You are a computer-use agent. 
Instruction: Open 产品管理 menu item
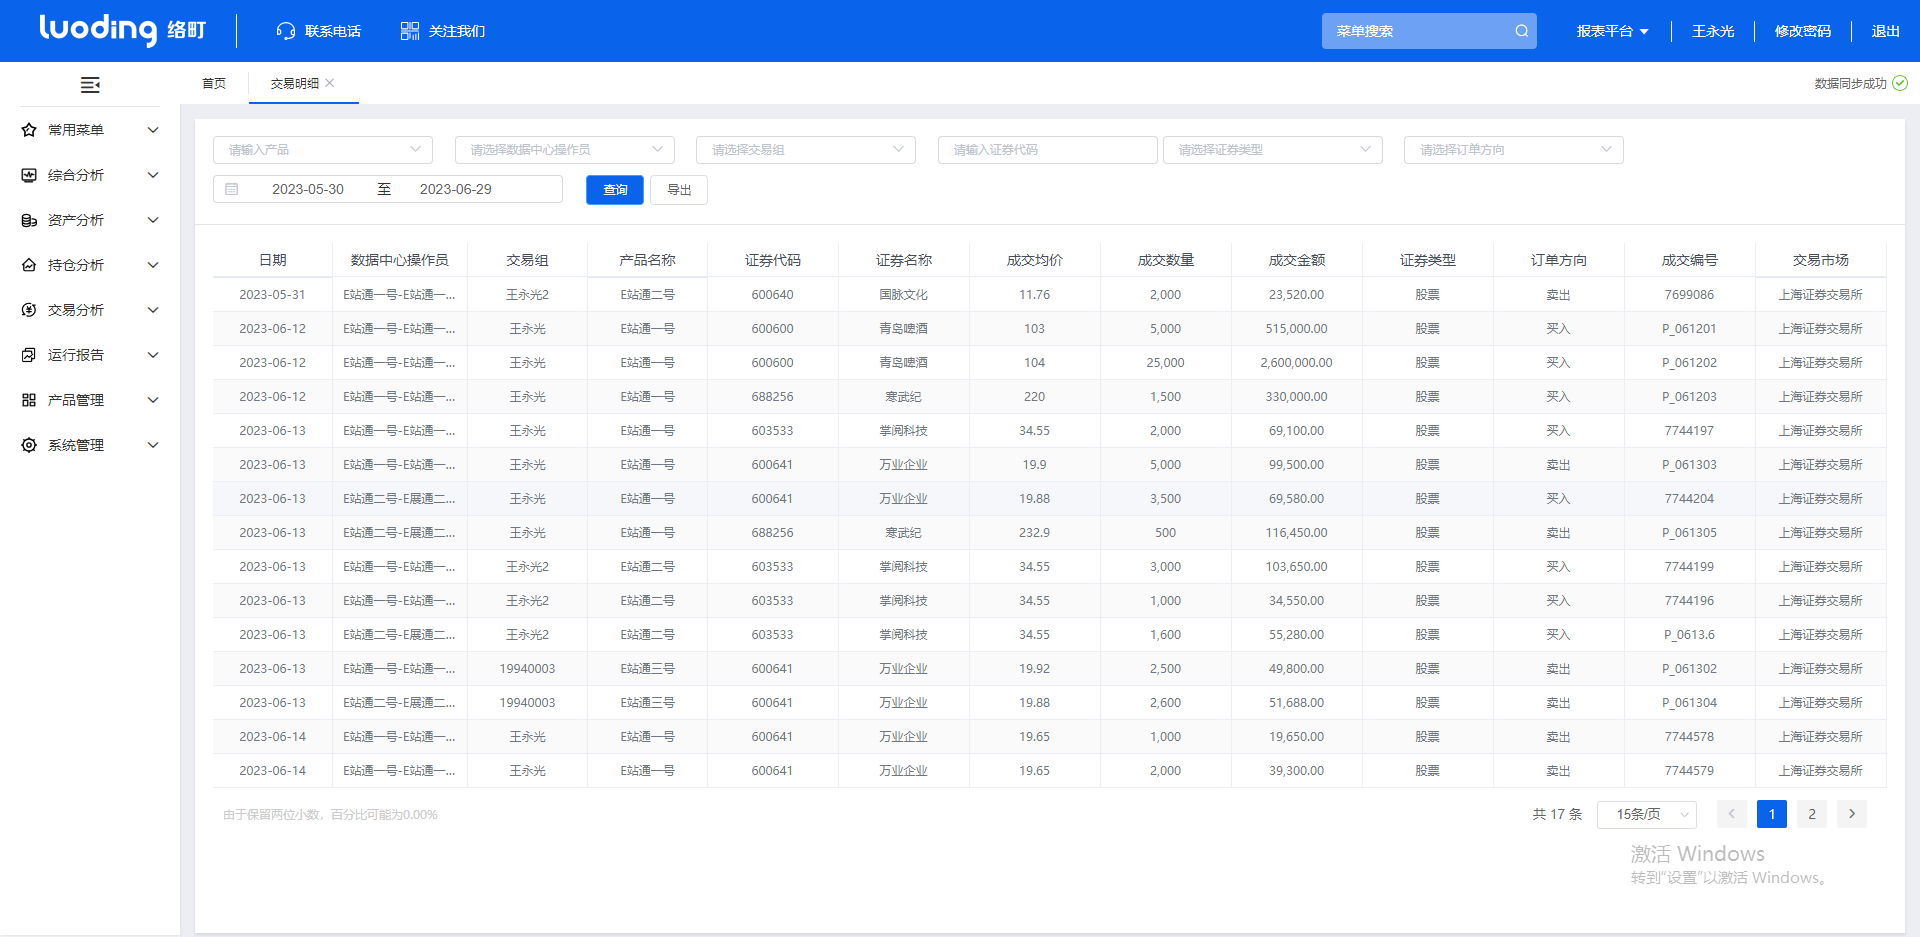[x=90, y=400]
